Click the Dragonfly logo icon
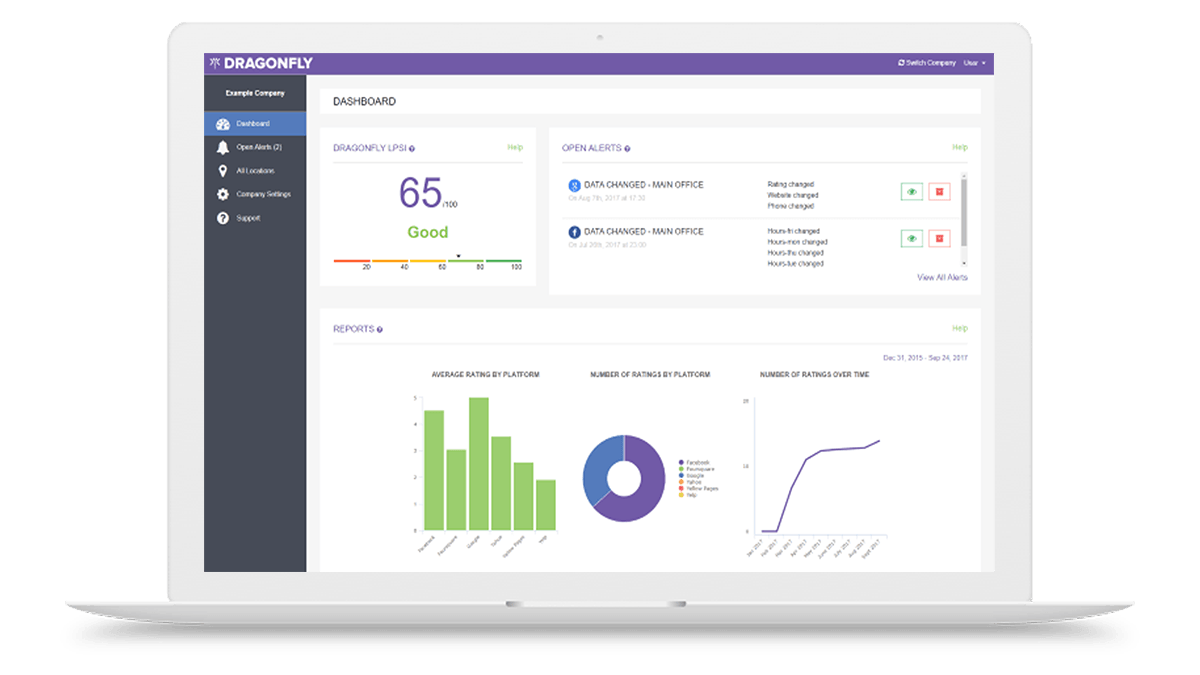 pos(214,62)
